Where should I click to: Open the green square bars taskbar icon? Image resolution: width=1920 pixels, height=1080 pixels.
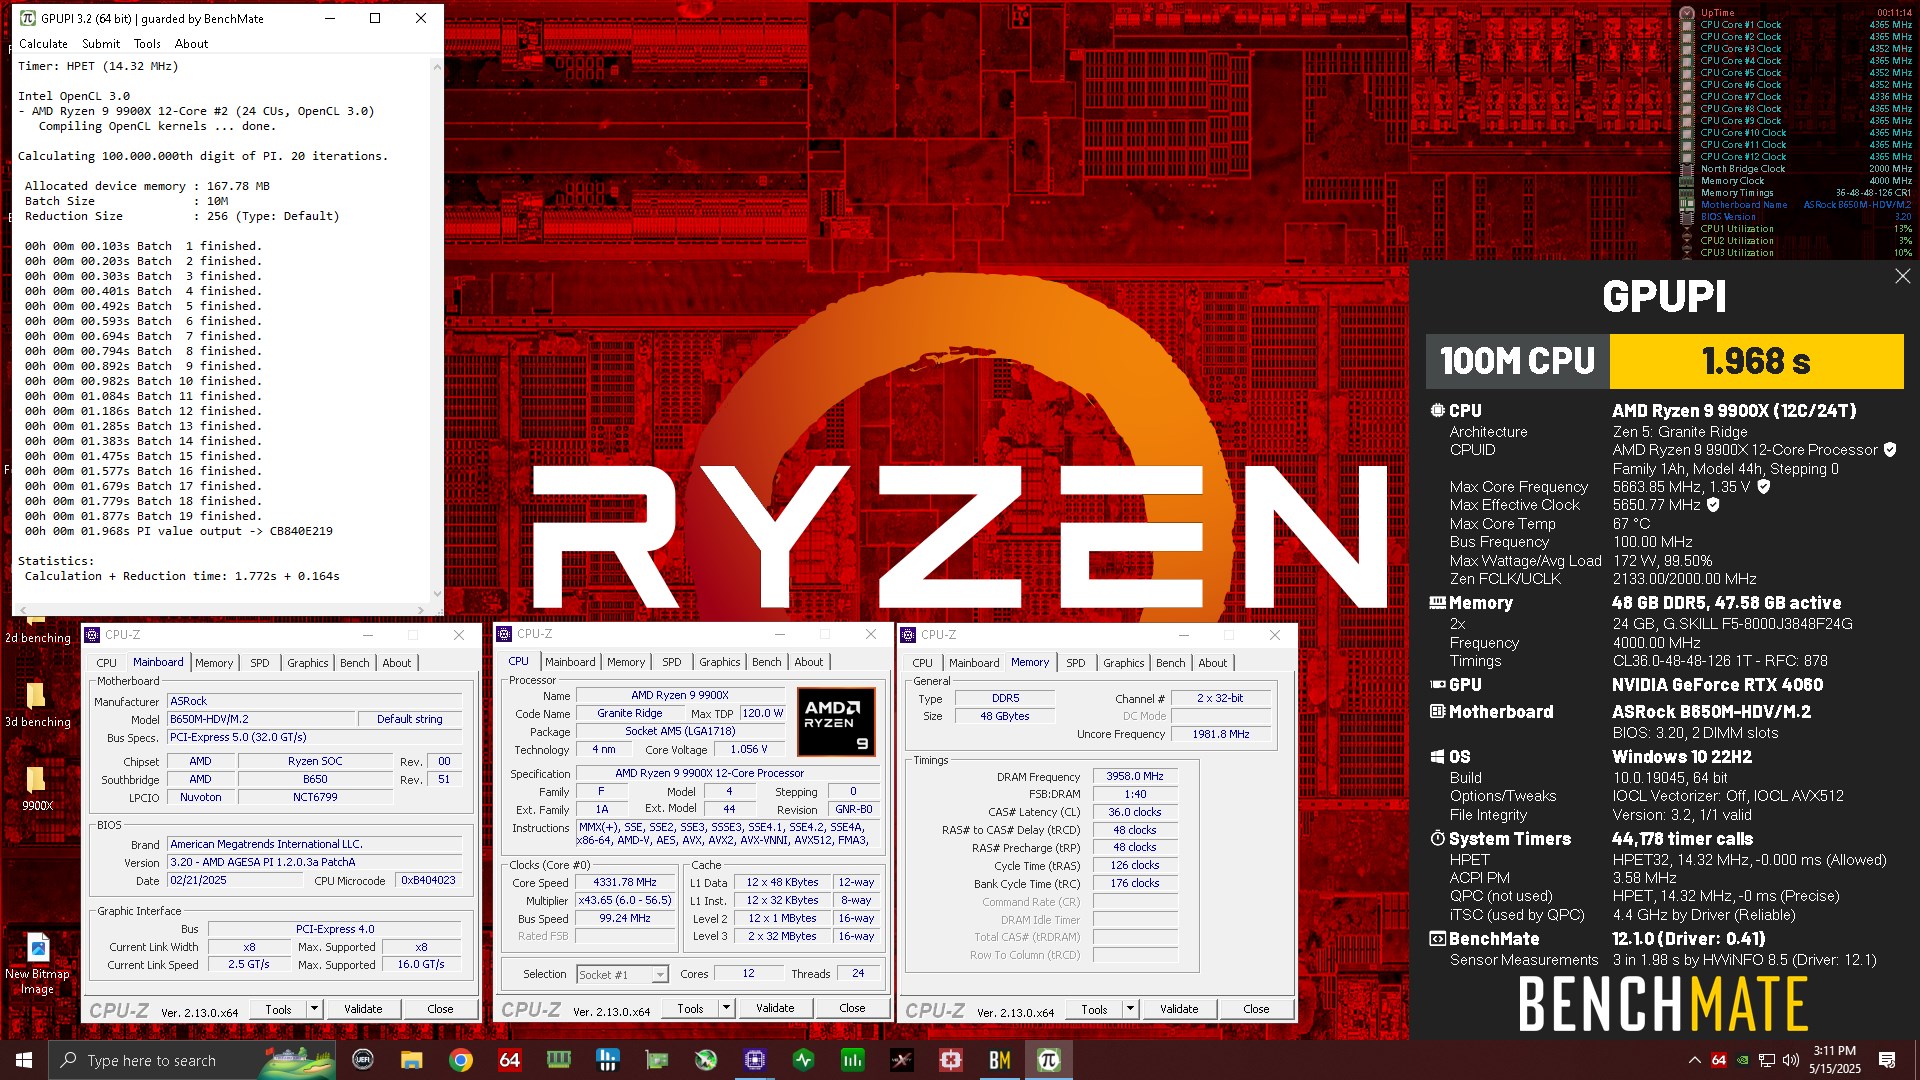(853, 1060)
